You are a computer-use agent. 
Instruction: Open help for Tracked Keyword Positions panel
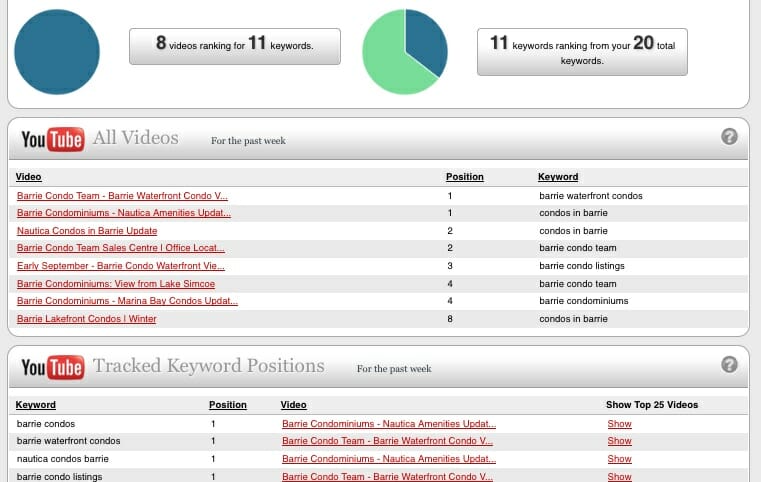pos(729,365)
